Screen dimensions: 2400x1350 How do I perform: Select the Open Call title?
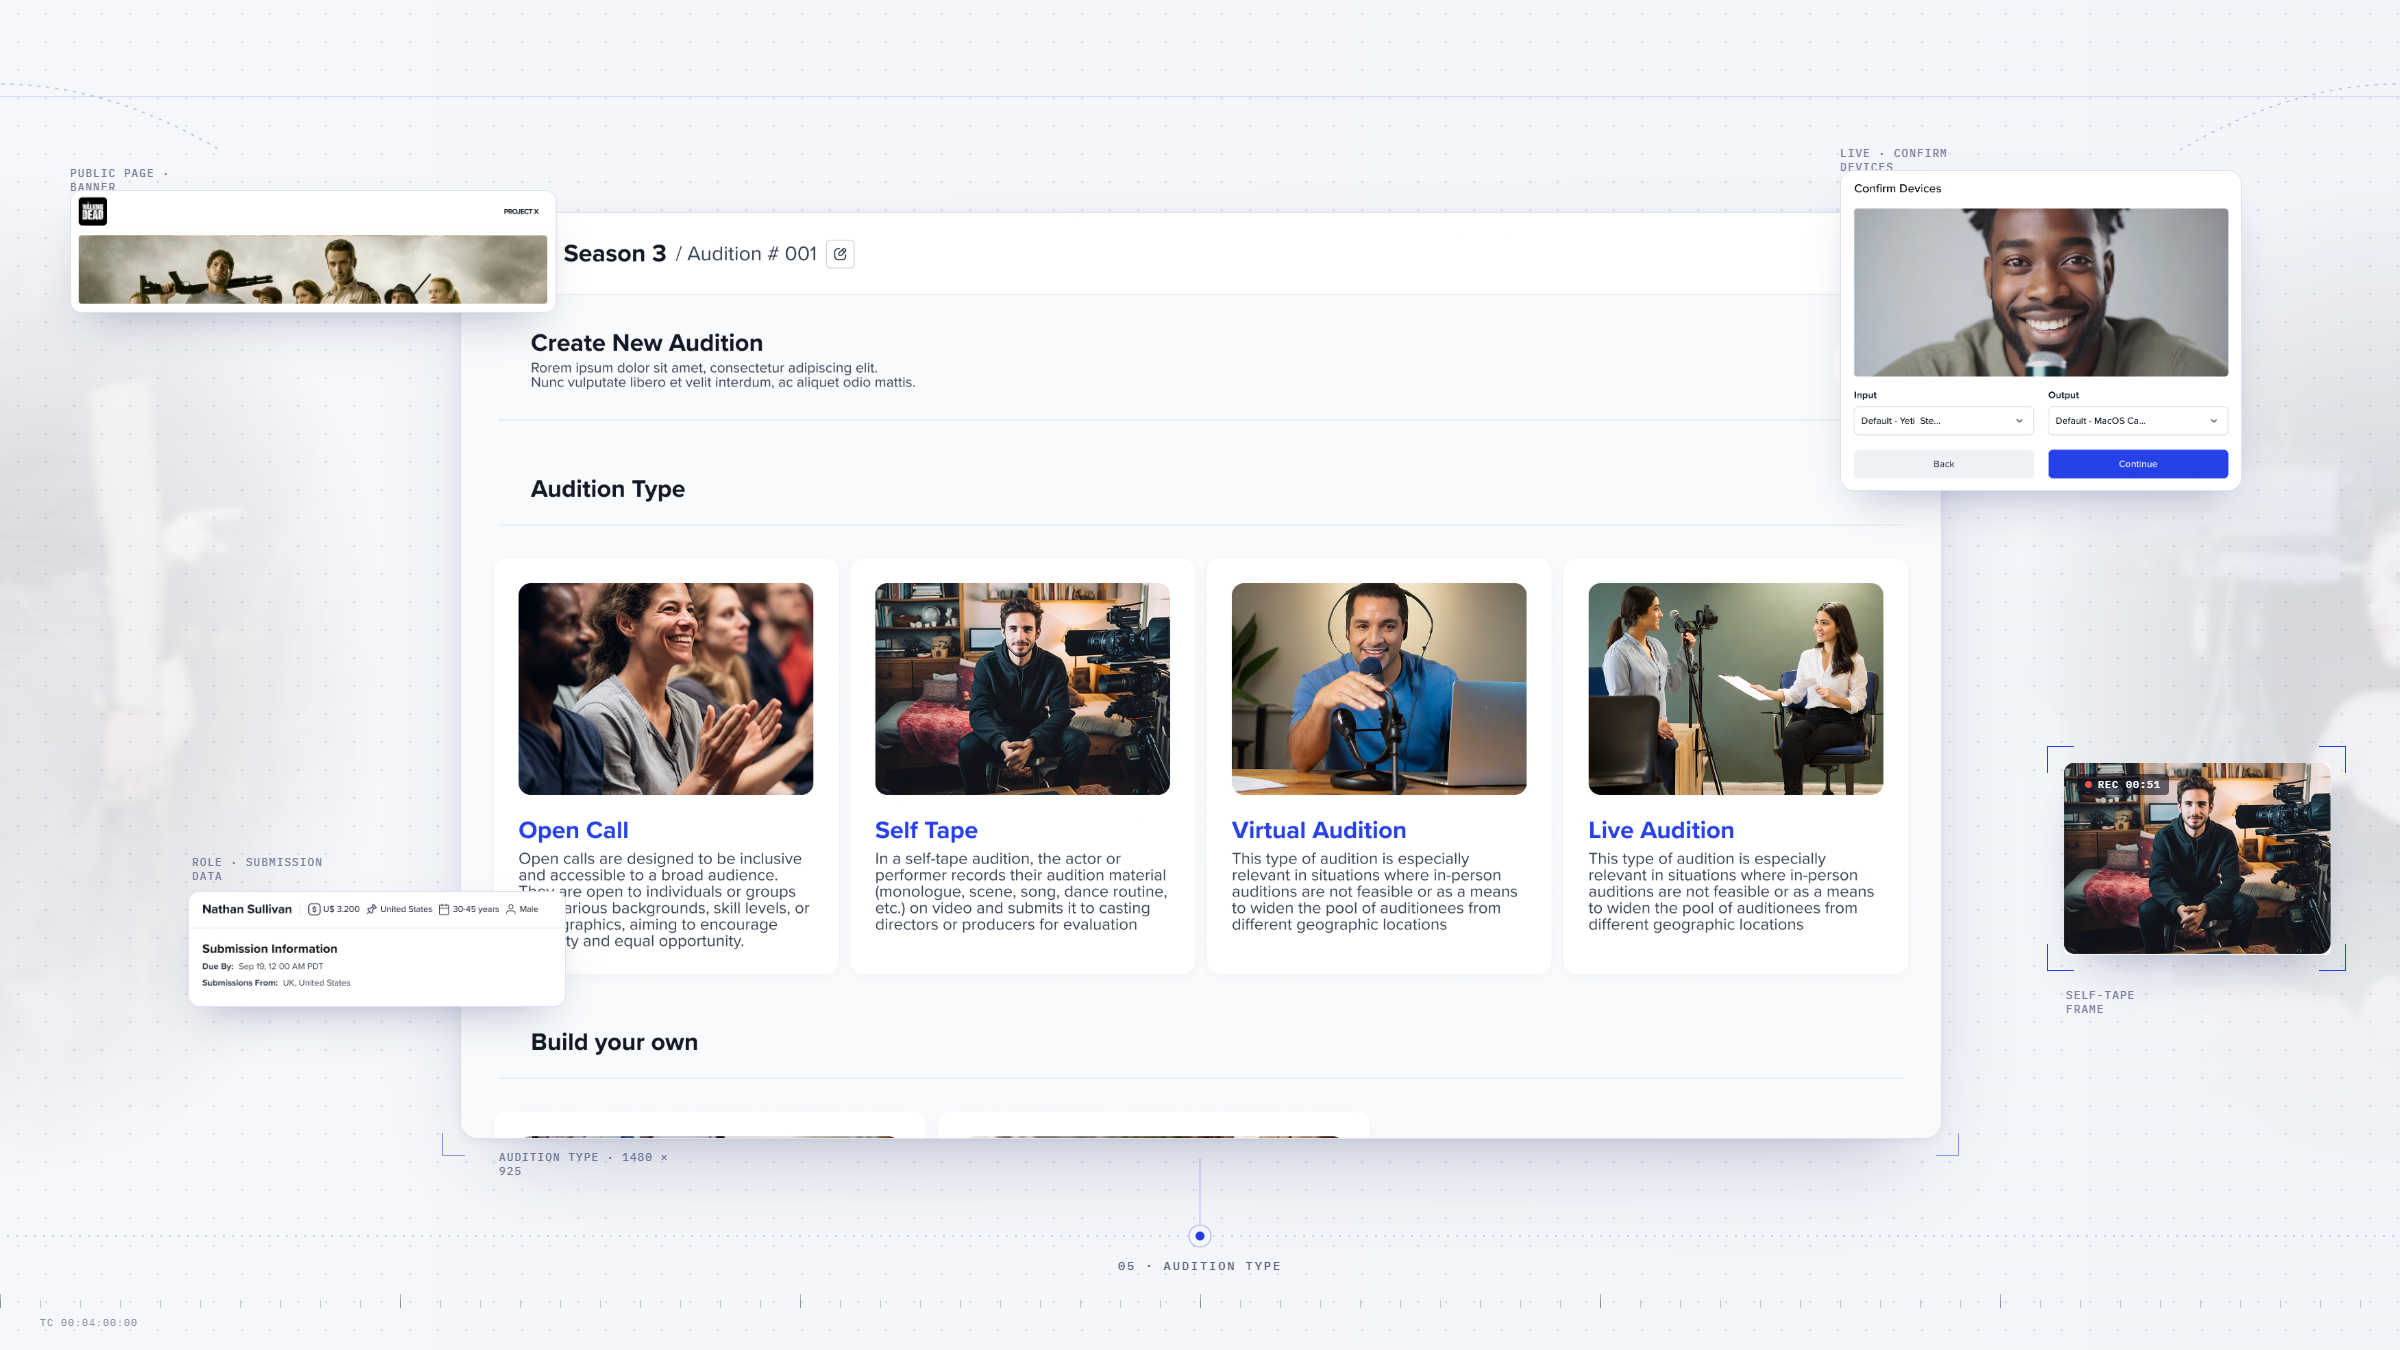click(x=573, y=830)
